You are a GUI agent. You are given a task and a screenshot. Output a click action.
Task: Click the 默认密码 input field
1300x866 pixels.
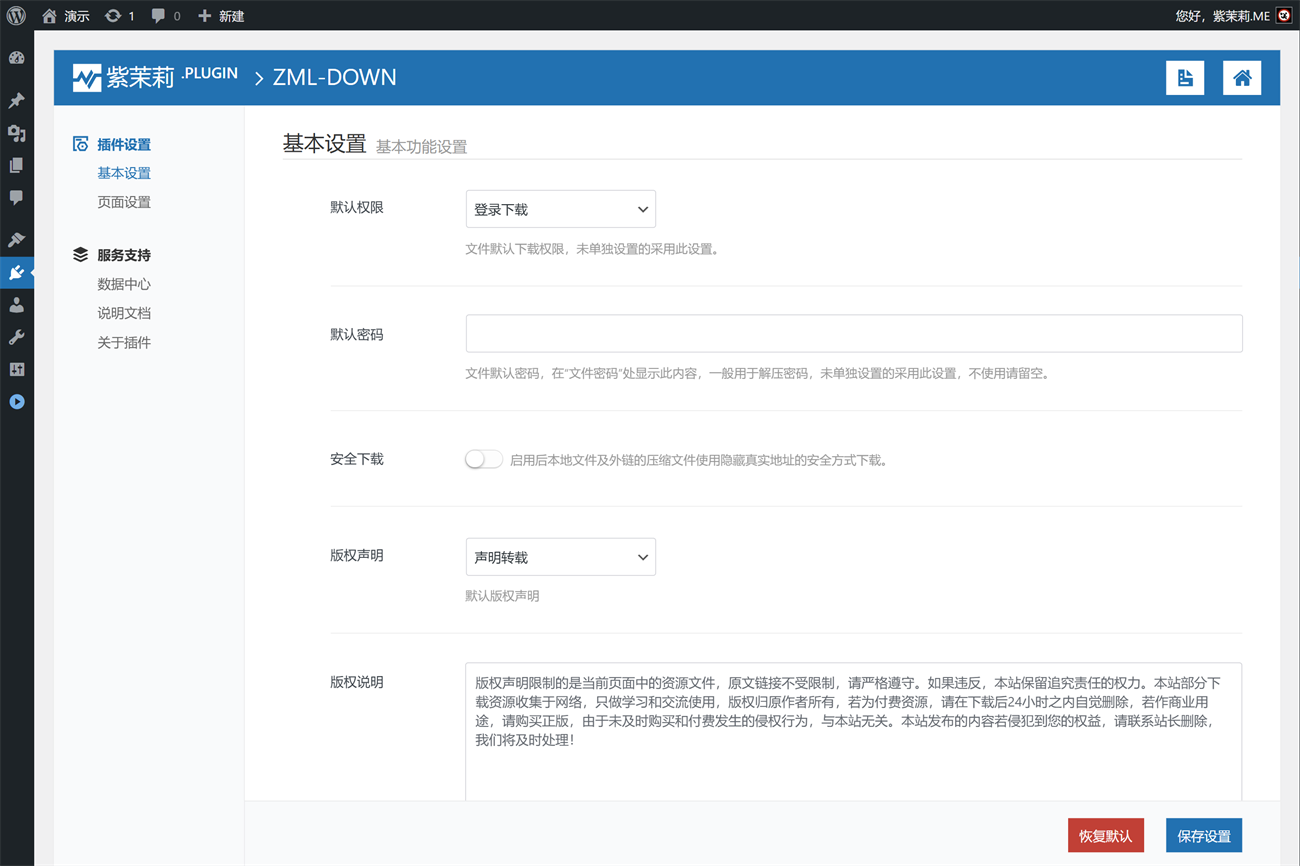click(x=854, y=333)
